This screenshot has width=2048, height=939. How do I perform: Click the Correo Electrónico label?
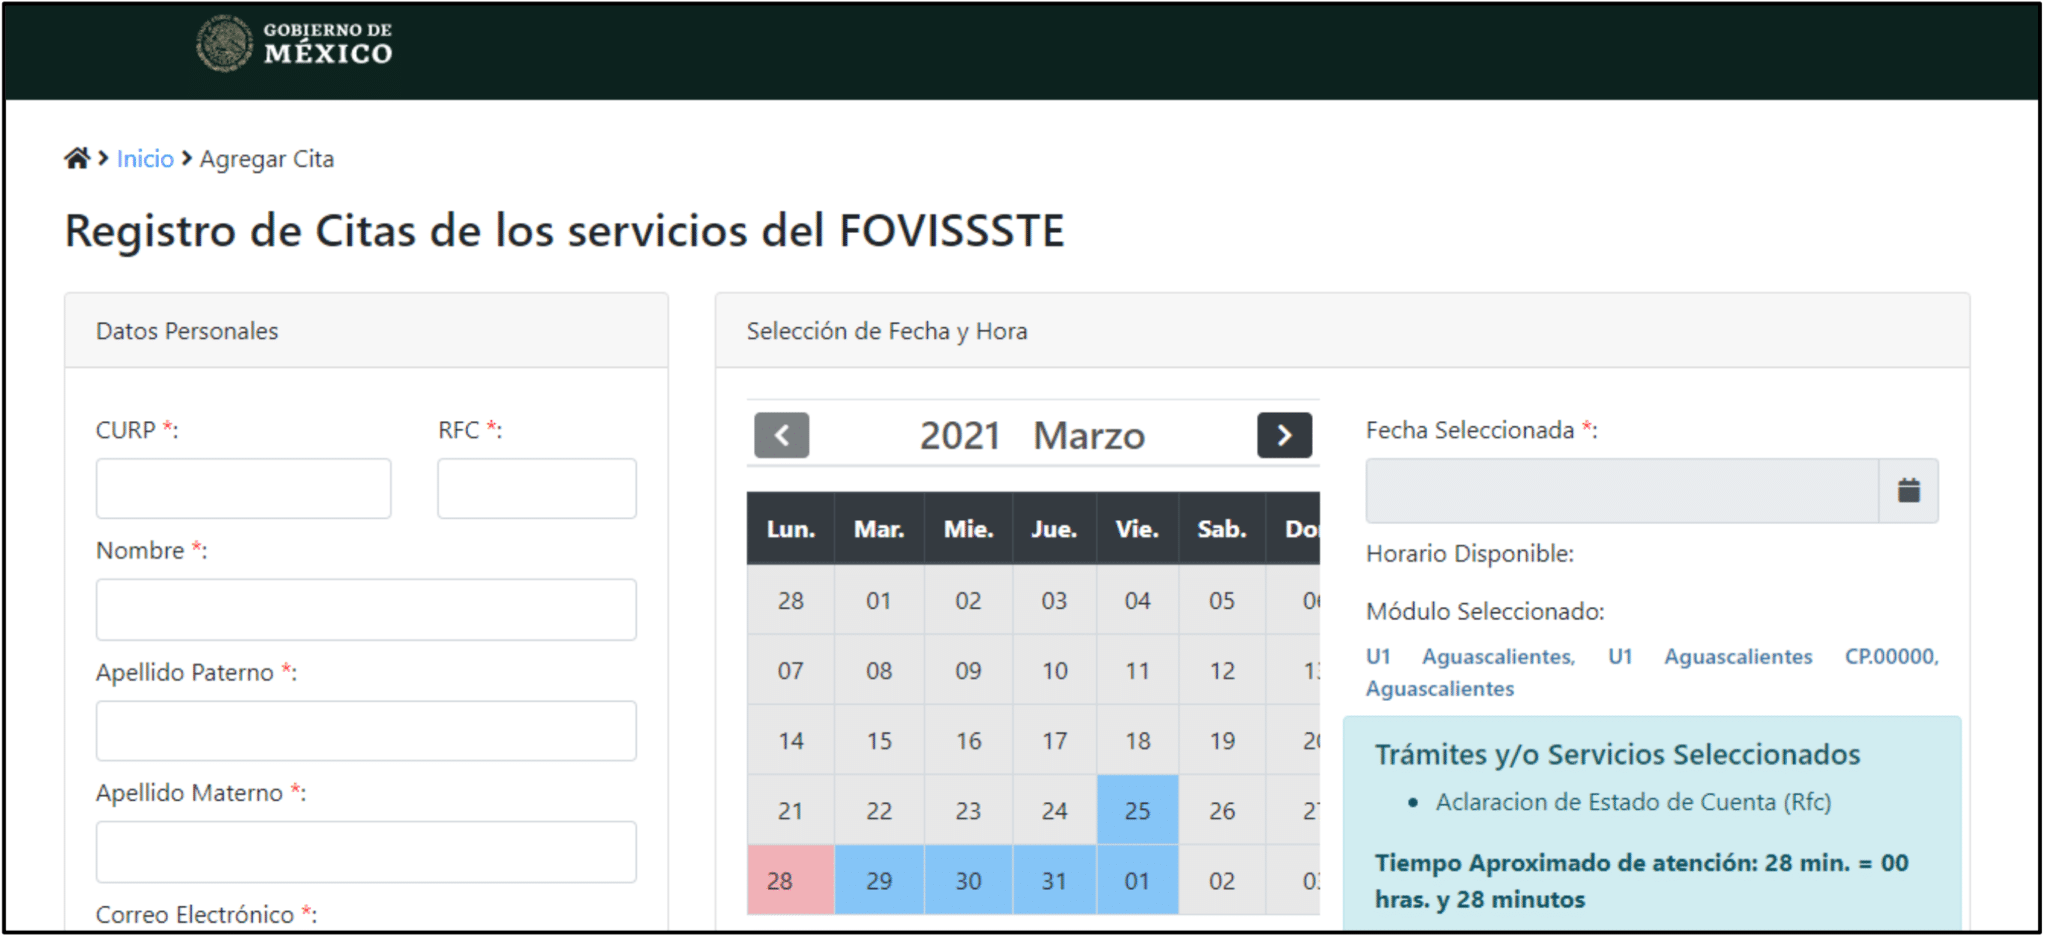coord(206,914)
